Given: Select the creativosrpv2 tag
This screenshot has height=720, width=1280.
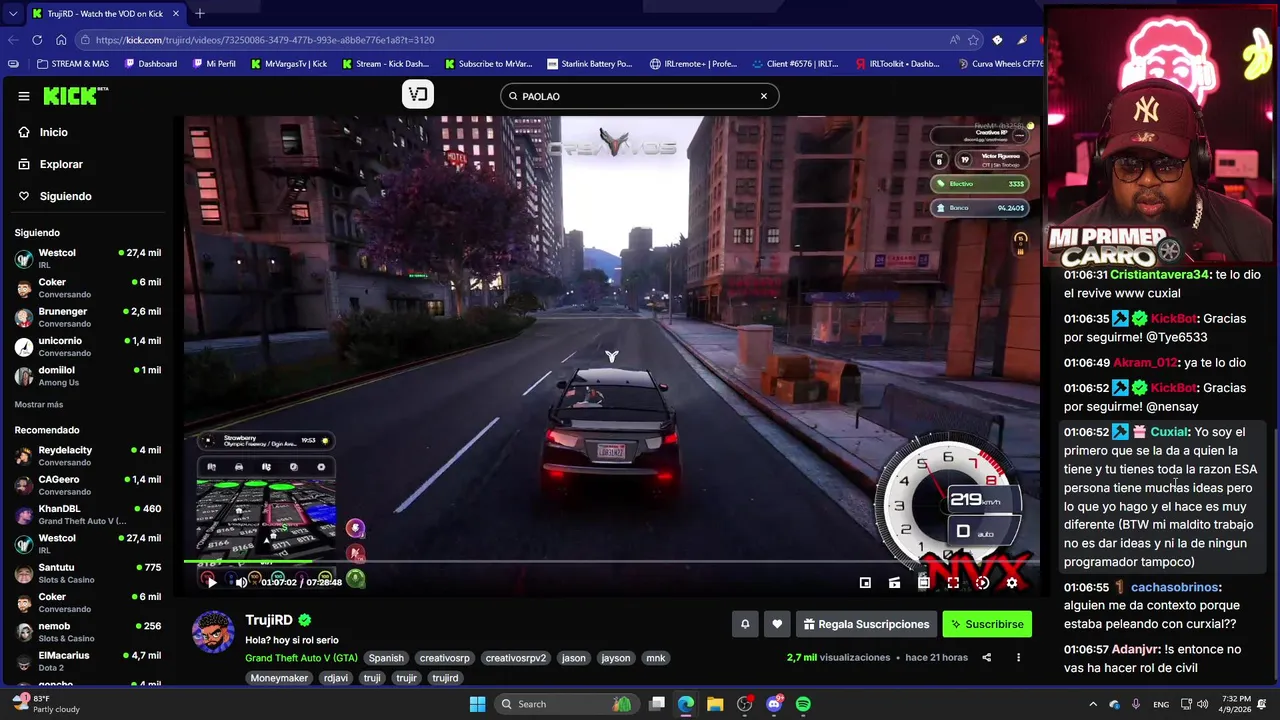Looking at the screenshot, I should [x=516, y=658].
